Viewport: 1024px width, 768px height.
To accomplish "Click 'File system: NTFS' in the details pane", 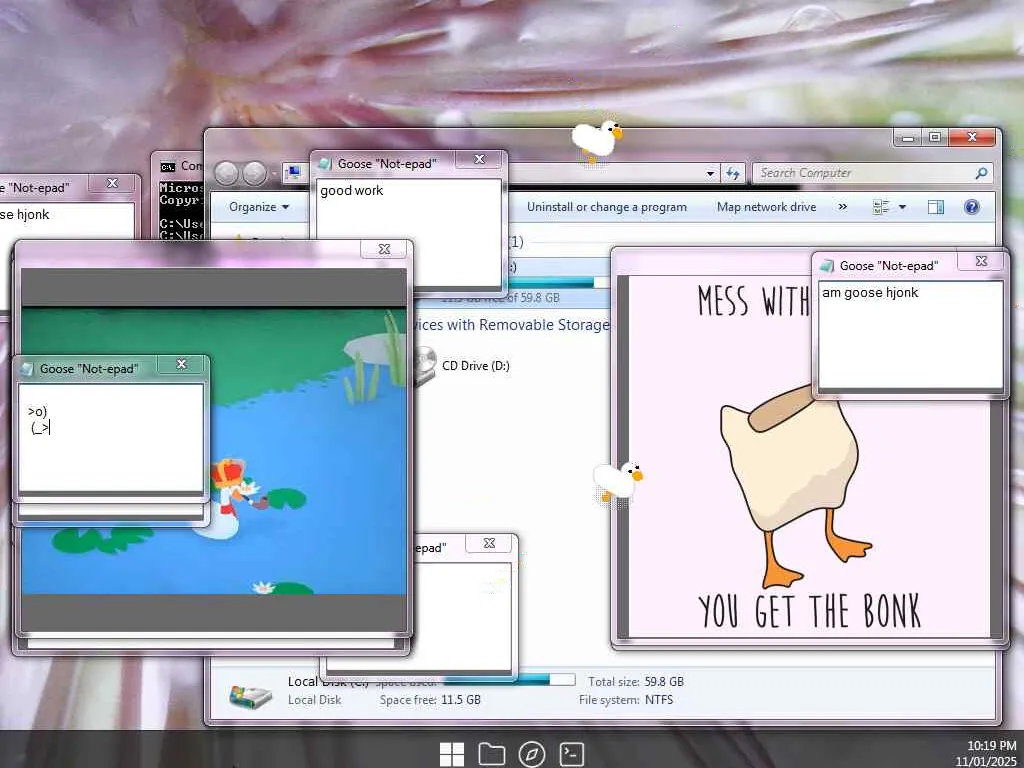I will tap(626, 699).
